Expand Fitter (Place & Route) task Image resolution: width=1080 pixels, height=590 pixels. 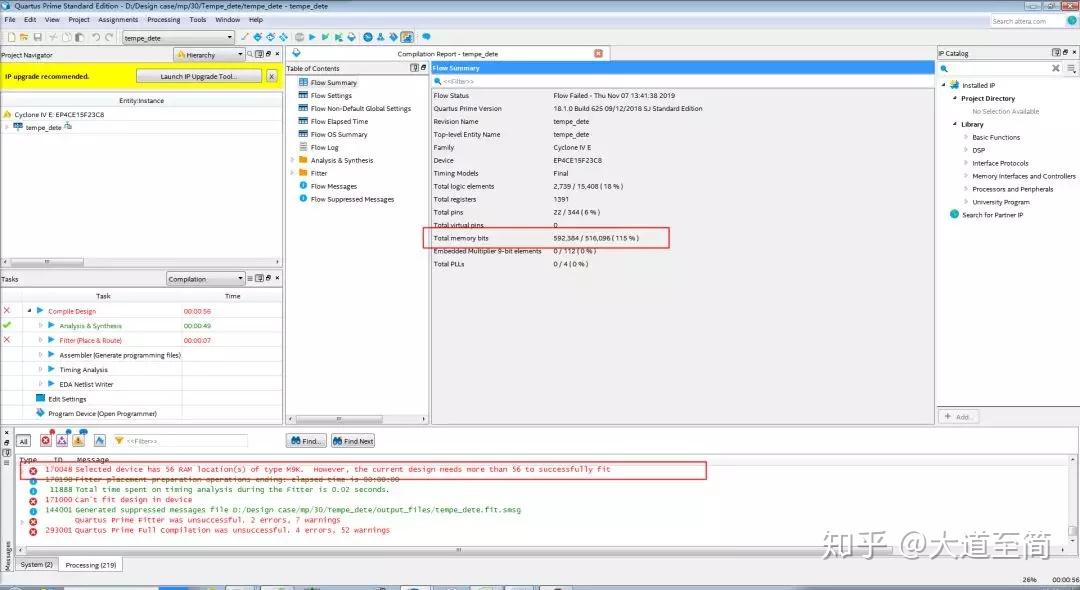coord(41,340)
